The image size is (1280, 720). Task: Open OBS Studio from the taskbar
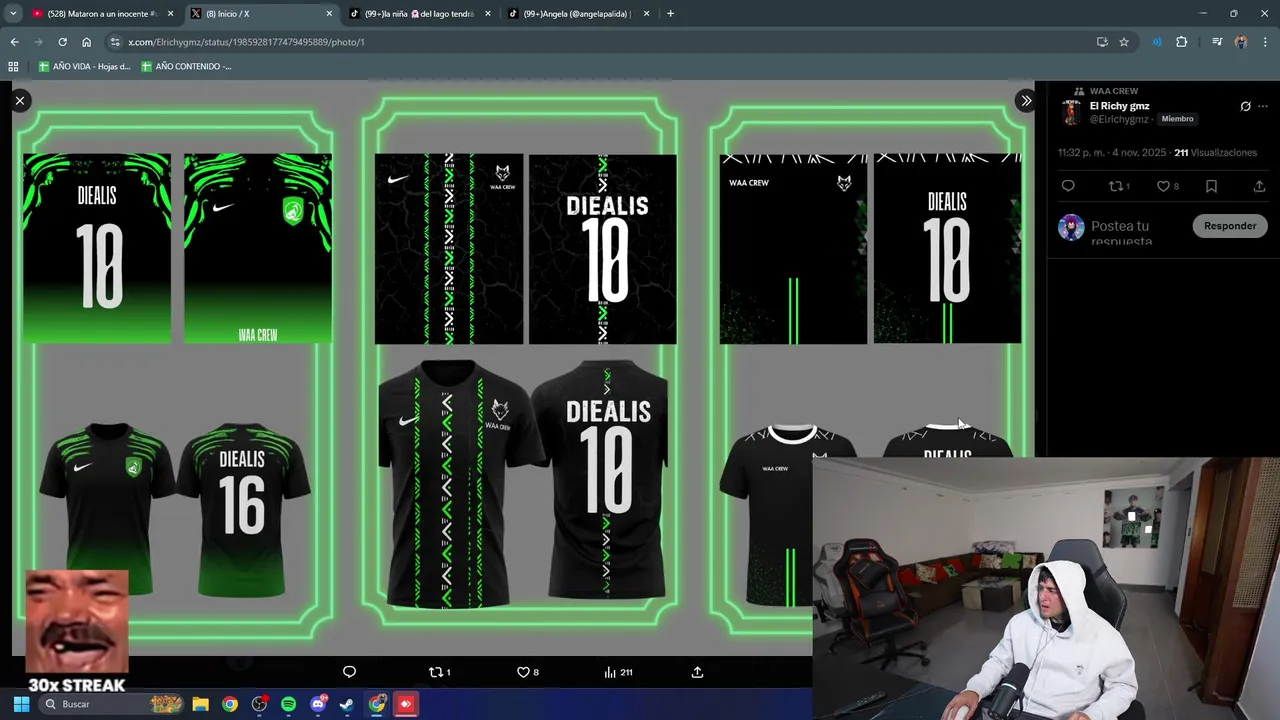[x=259, y=704]
